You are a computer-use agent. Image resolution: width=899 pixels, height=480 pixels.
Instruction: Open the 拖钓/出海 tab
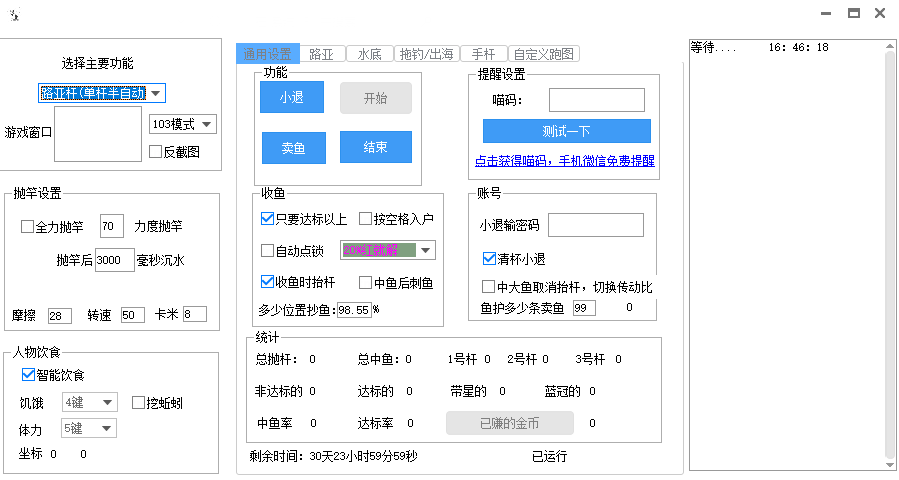click(x=426, y=54)
